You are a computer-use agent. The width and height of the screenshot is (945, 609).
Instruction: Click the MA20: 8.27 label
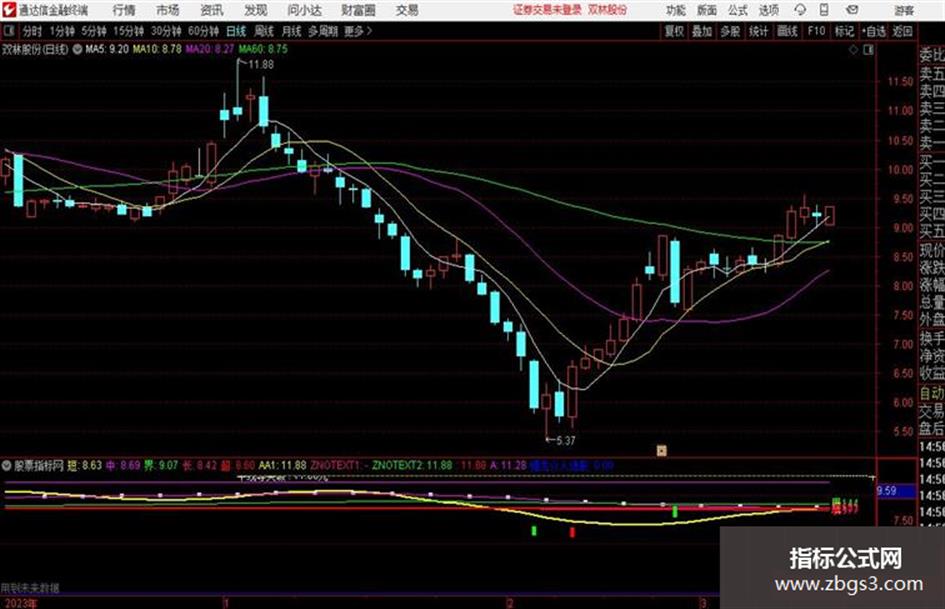click(209, 49)
